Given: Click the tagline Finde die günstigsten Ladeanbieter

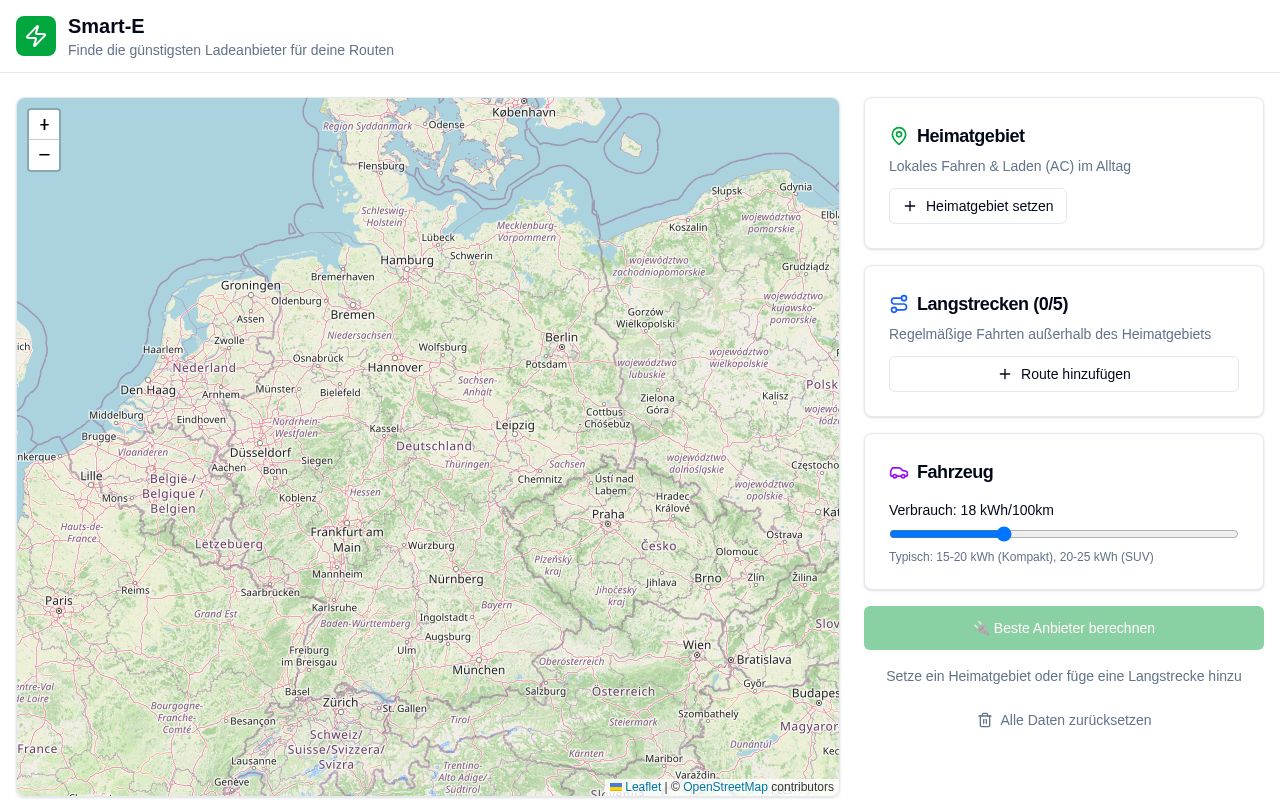Looking at the screenshot, I should pos(231,50).
